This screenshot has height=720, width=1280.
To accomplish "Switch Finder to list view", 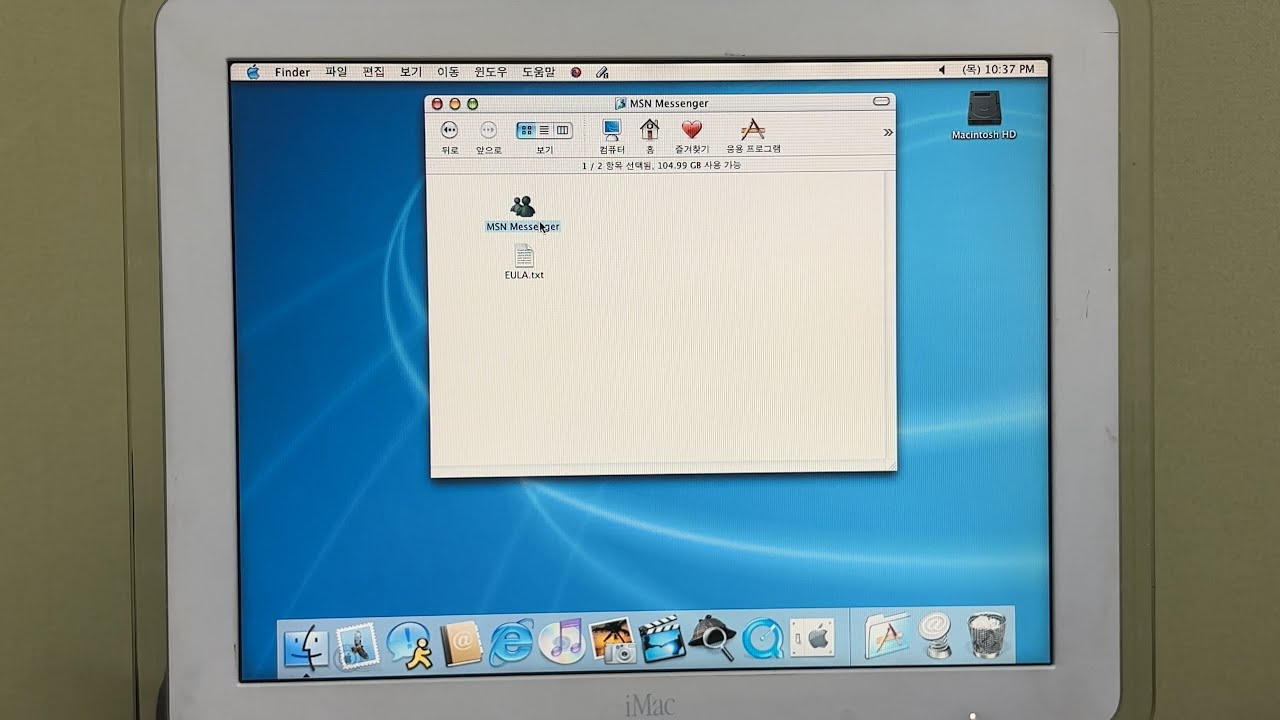I will click(544, 130).
